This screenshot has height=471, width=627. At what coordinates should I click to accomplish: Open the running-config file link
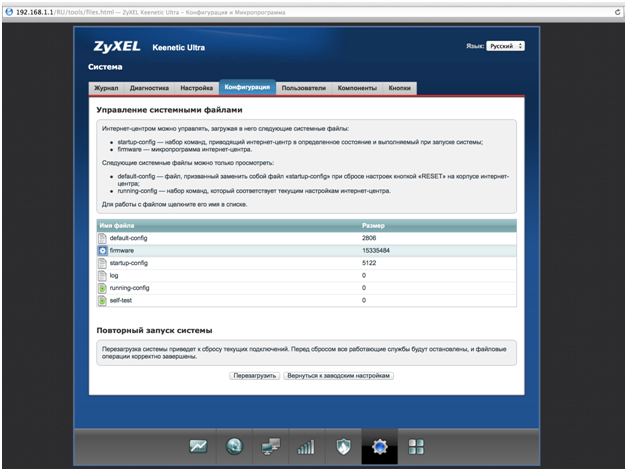pos(130,287)
